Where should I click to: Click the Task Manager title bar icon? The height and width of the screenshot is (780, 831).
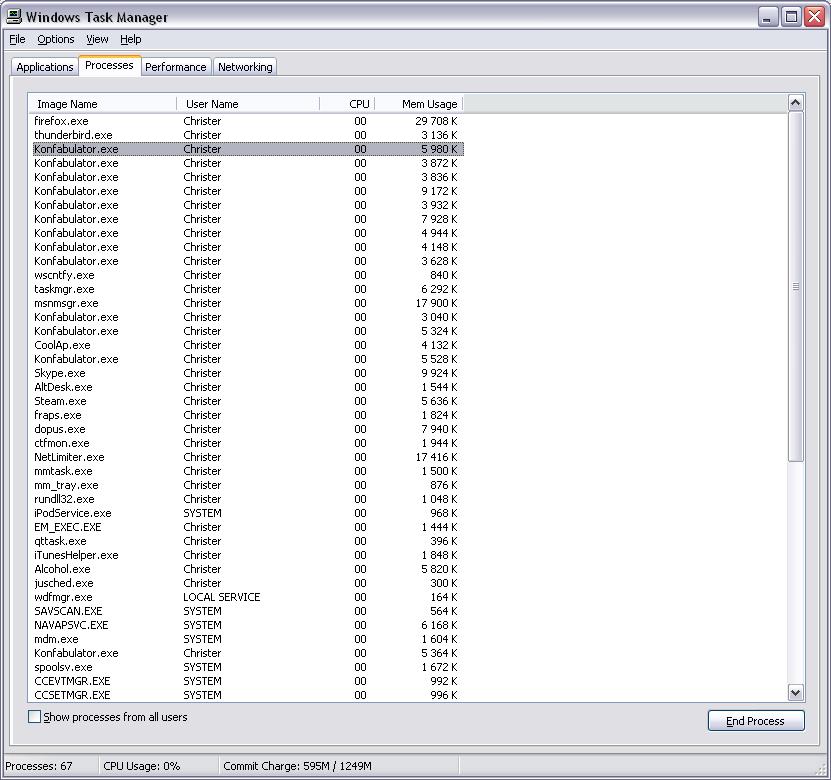click(x=14, y=16)
